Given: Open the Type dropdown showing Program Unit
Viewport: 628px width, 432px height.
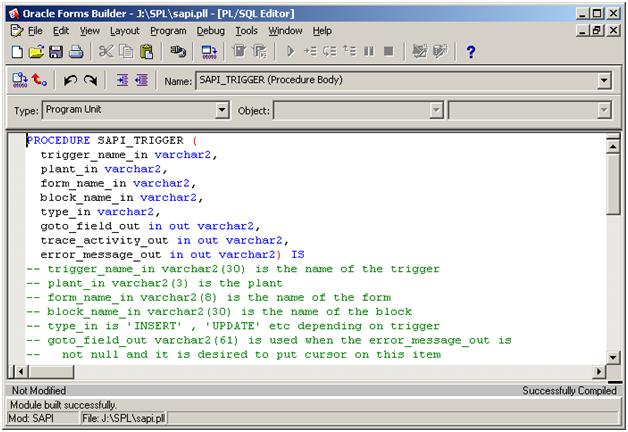Looking at the screenshot, I should click(x=222, y=110).
